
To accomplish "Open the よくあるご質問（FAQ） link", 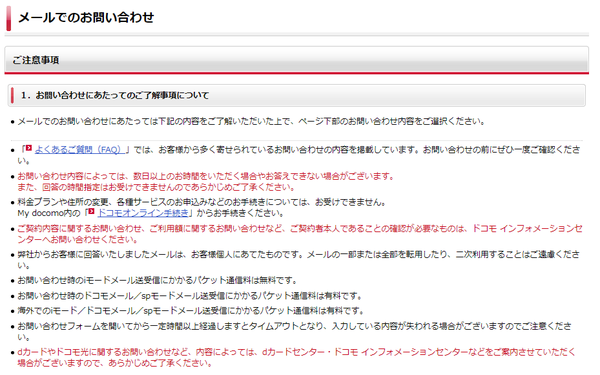I will (79, 150).
